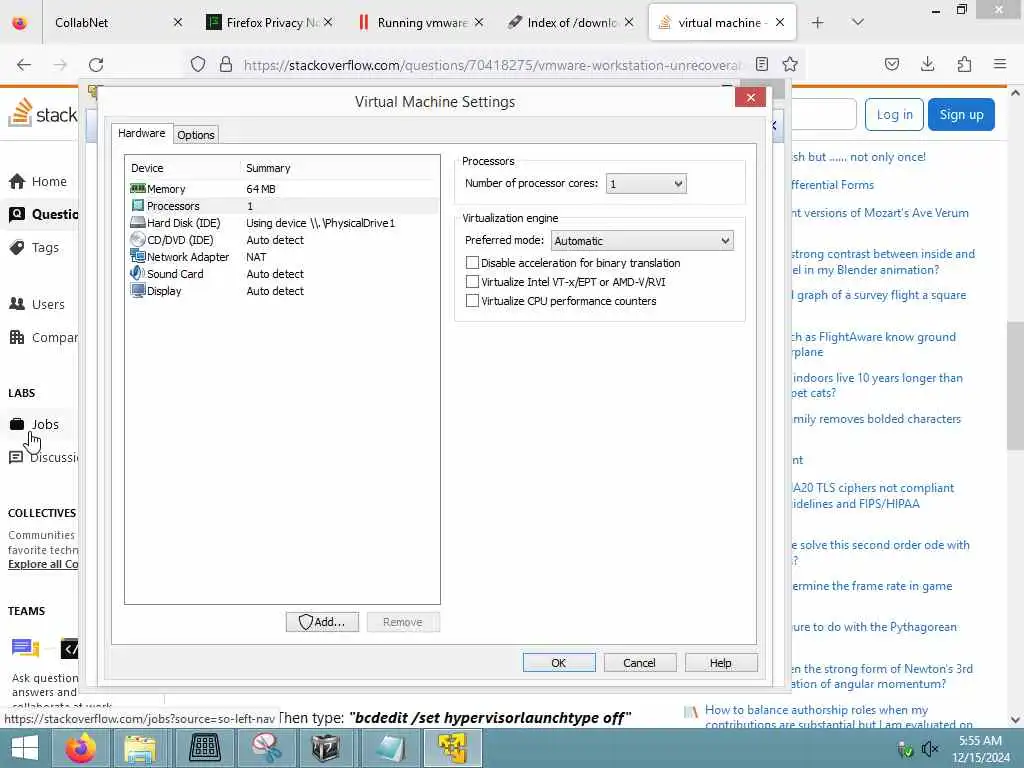Close the Virtual Machine Settings dialog
The width and height of the screenshot is (1024, 768).
pyautogui.click(x=750, y=97)
